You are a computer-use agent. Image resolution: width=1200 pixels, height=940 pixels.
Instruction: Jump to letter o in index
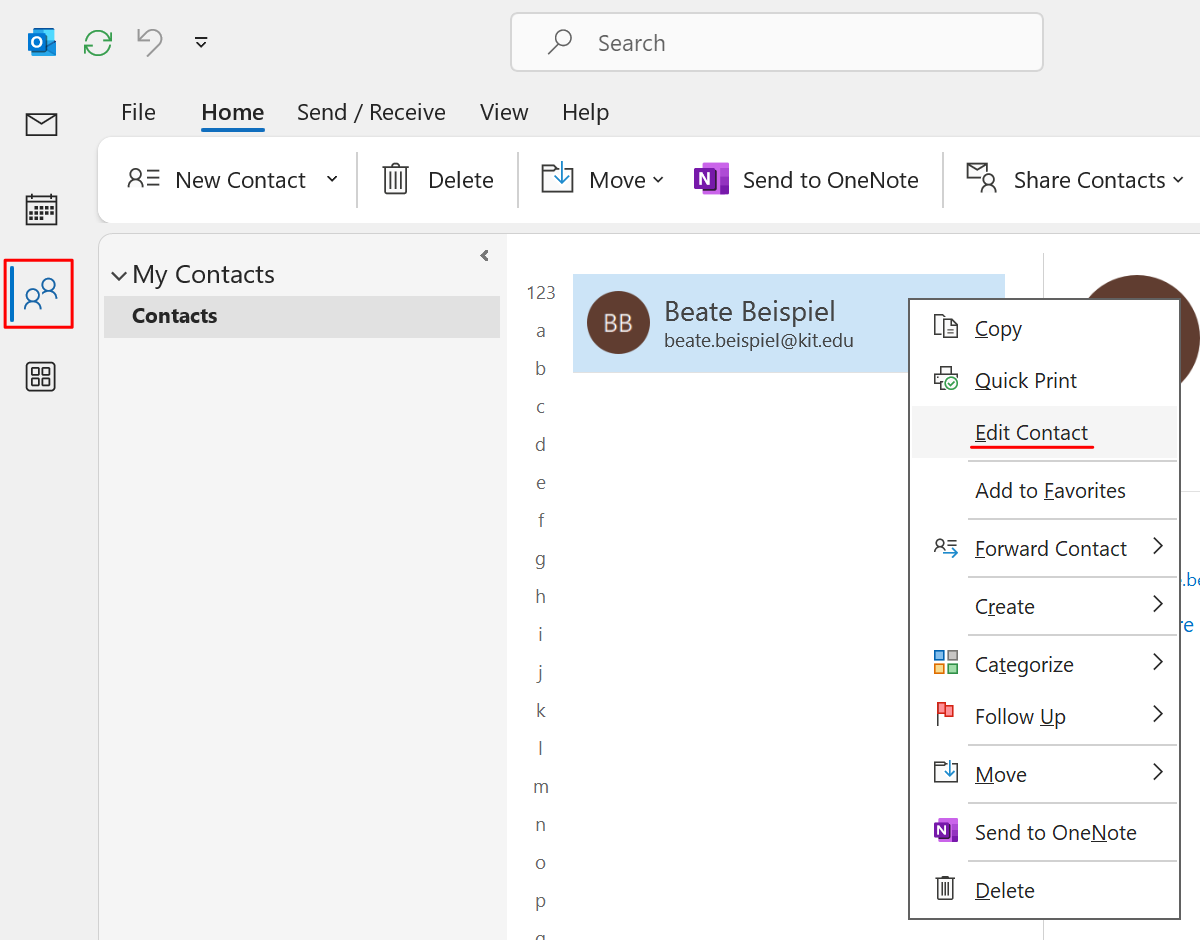541,863
